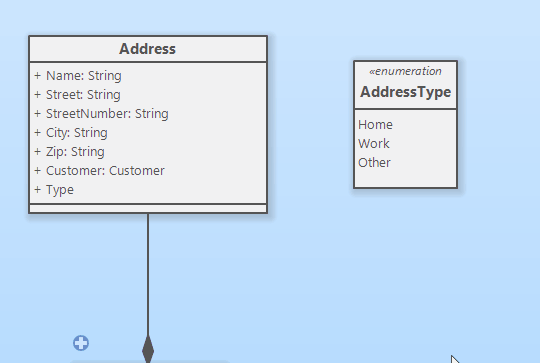Viewport: 540px width, 363px height.
Task: Click the «enumeration stereotype label
Action: (x=405, y=71)
